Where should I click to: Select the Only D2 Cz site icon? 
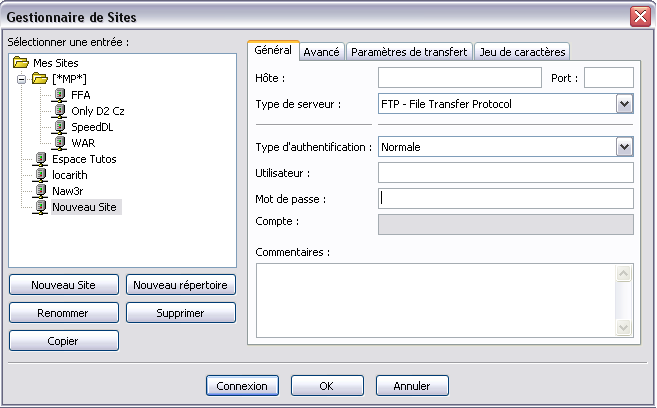coord(59,111)
